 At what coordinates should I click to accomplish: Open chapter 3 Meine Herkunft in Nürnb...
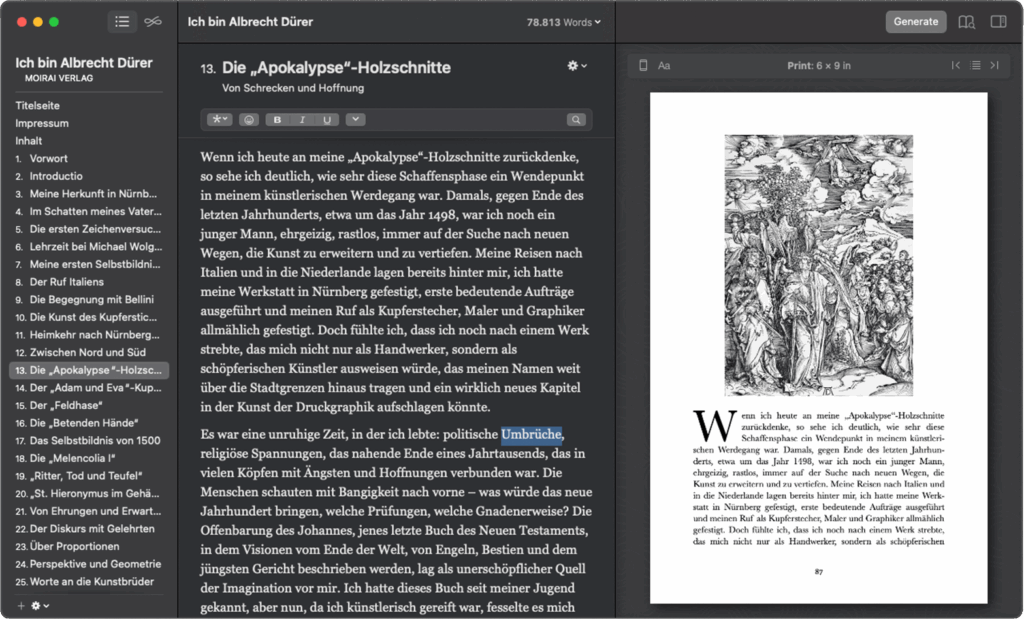tap(88, 193)
